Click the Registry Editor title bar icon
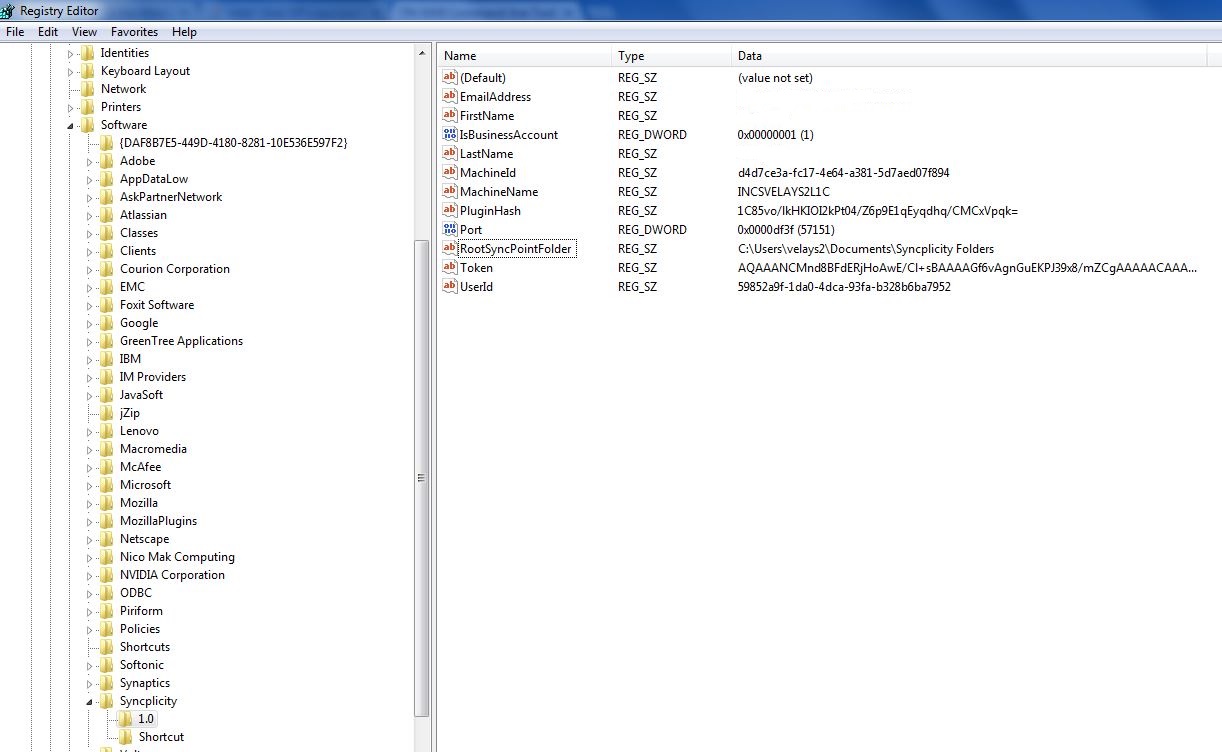 coord(9,11)
